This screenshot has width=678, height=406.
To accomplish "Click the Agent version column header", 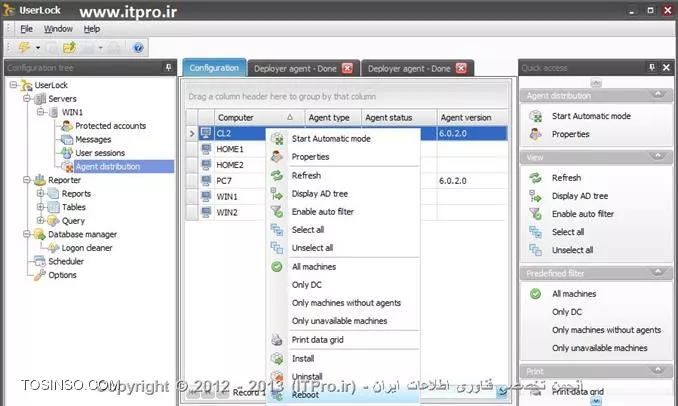I will point(472,117).
